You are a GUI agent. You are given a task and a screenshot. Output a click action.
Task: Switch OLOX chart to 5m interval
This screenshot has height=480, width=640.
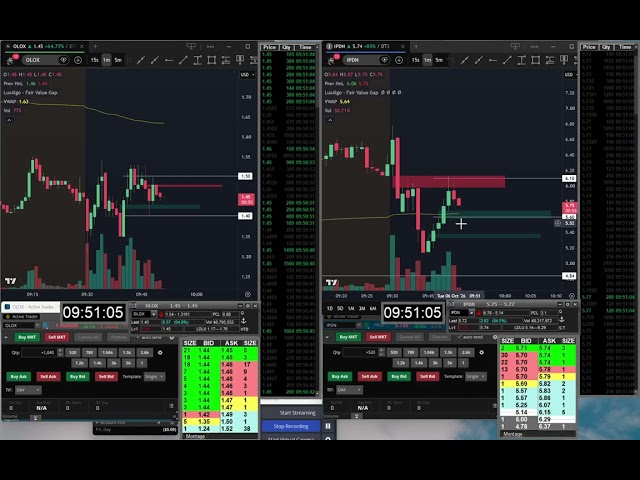tap(118, 60)
